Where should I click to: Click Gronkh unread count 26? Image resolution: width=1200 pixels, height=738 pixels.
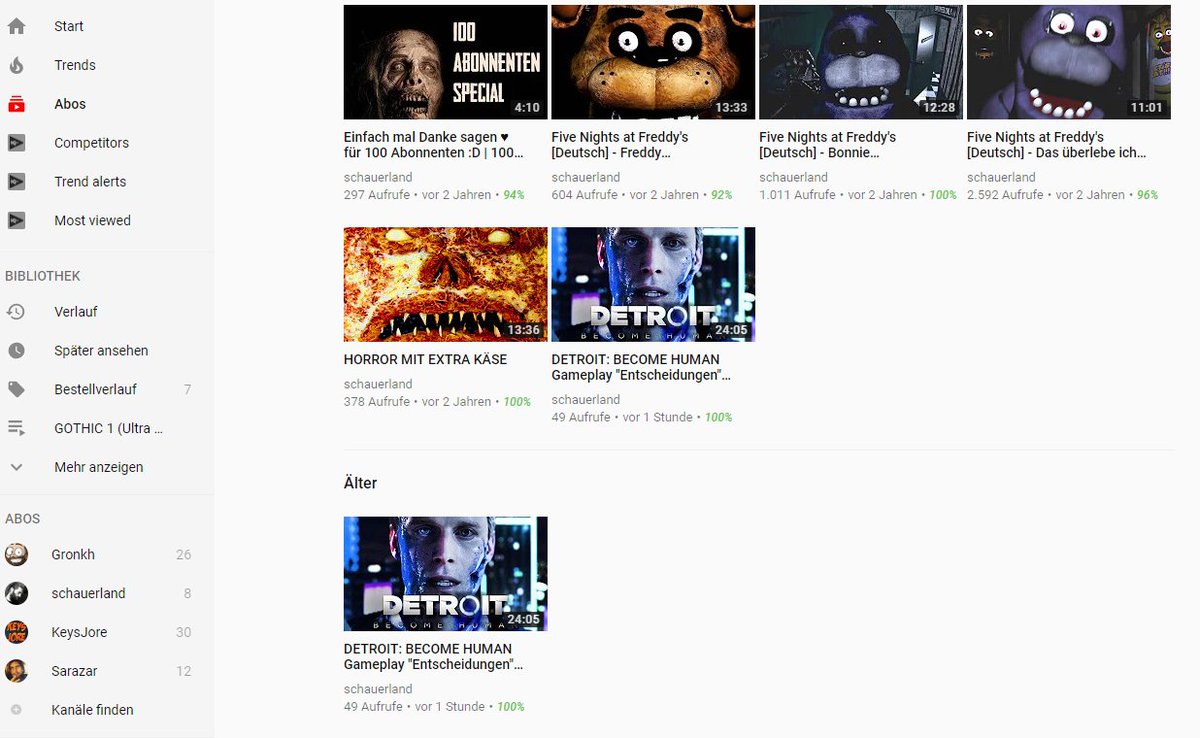pyautogui.click(x=183, y=555)
